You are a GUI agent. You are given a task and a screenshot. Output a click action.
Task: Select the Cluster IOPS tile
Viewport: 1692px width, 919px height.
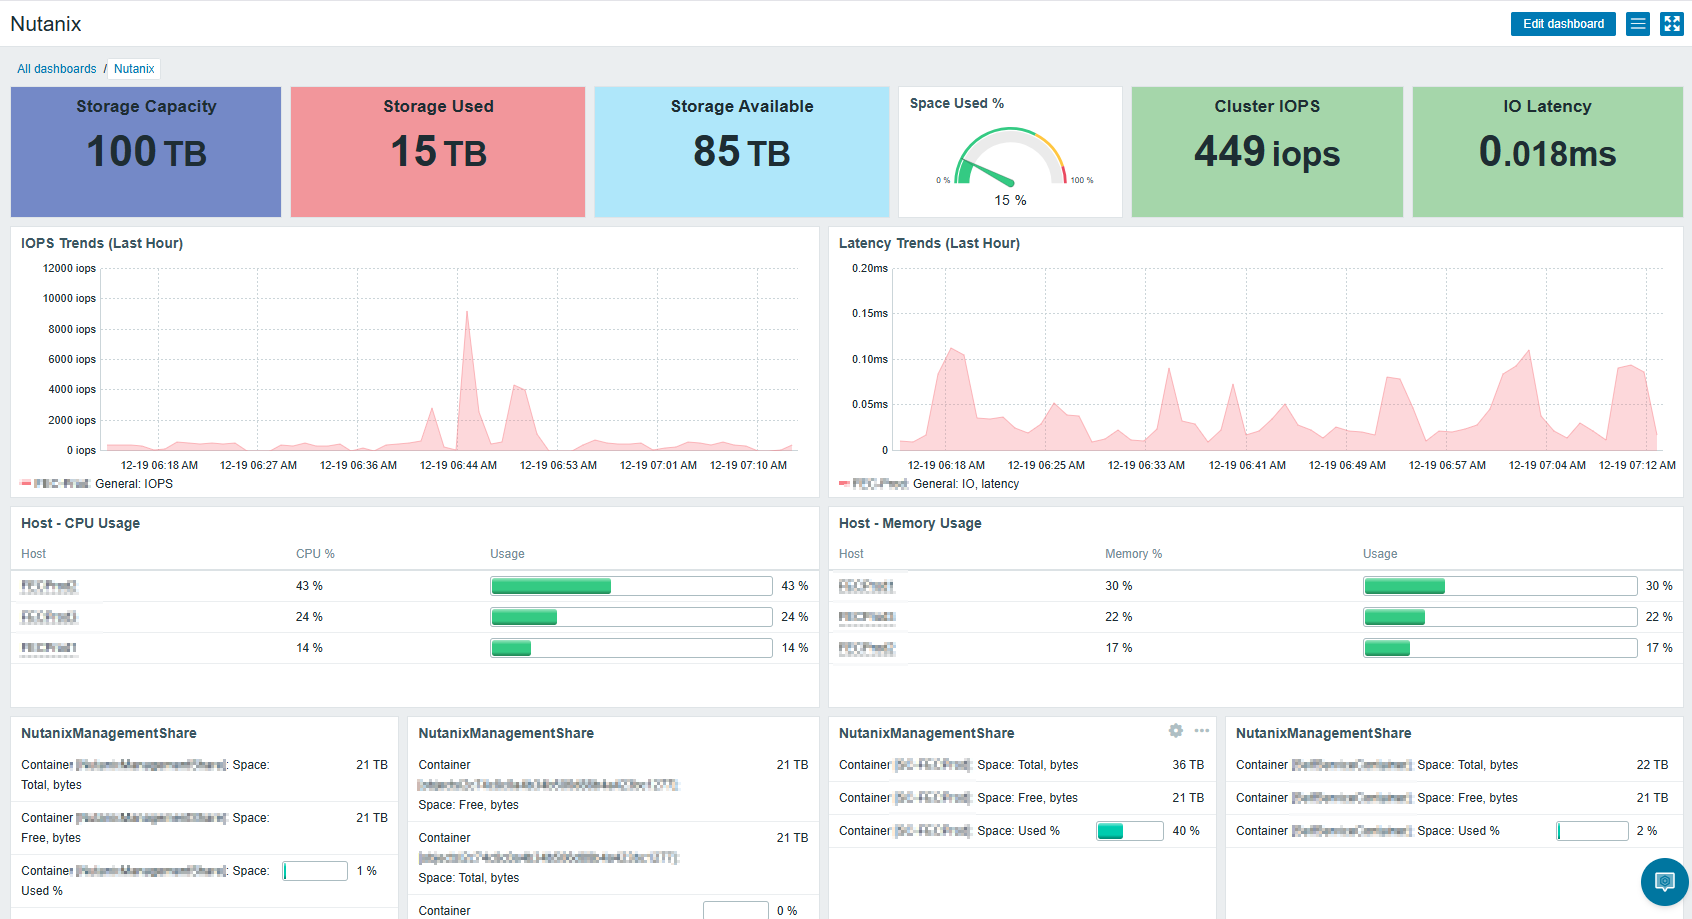1267,152
